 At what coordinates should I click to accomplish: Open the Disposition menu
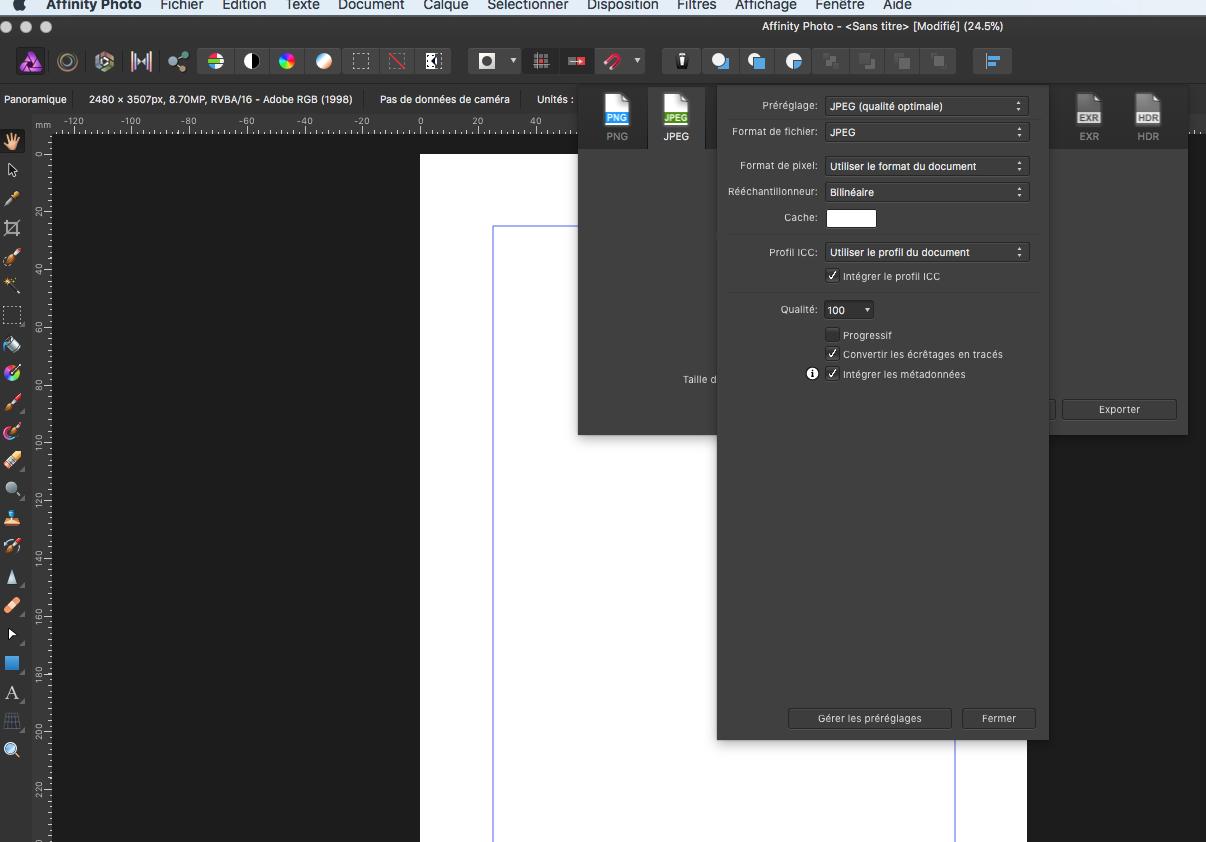tap(623, 5)
